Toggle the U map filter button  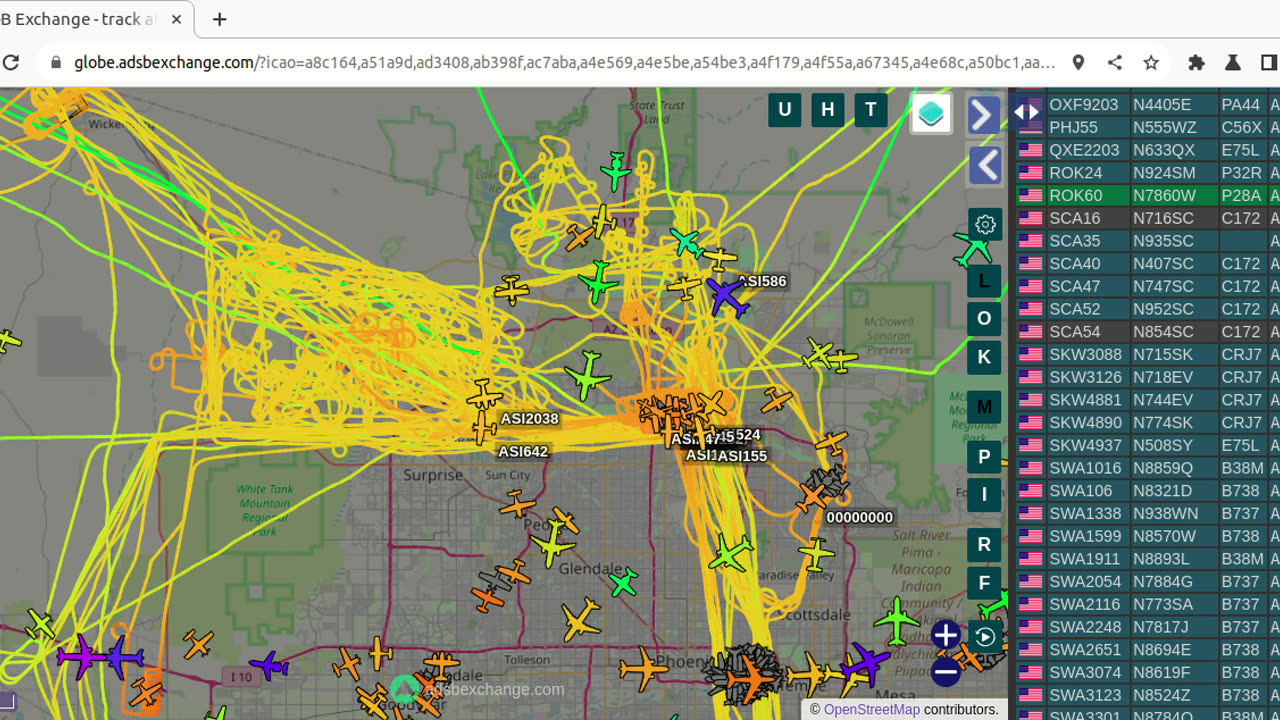[785, 110]
